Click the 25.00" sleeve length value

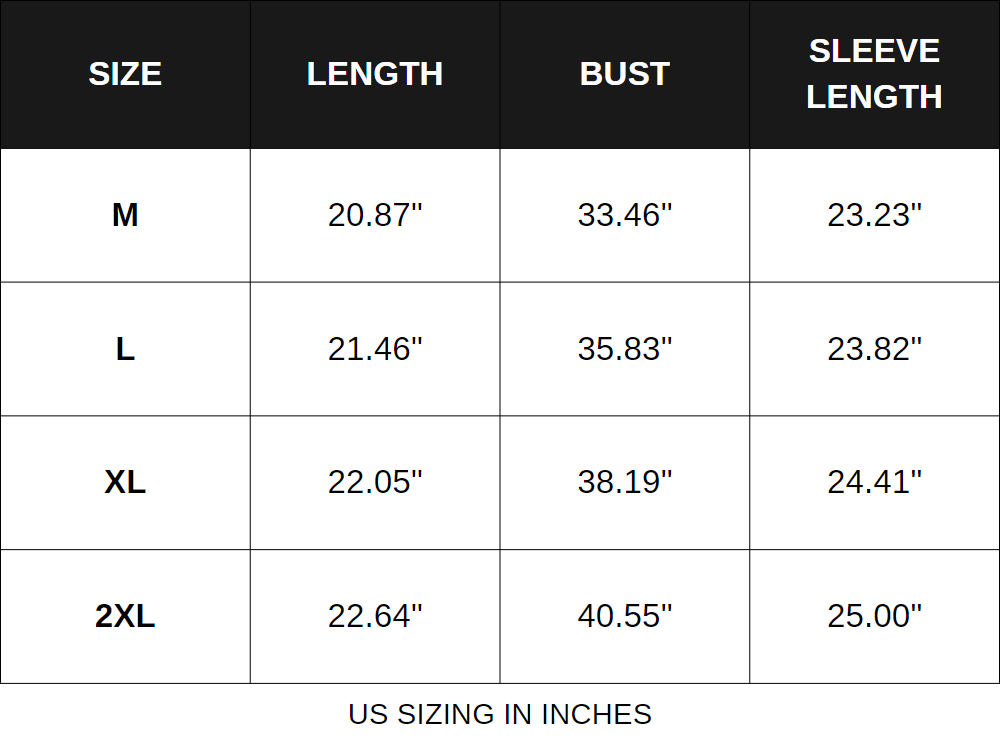click(x=875, y=616)
